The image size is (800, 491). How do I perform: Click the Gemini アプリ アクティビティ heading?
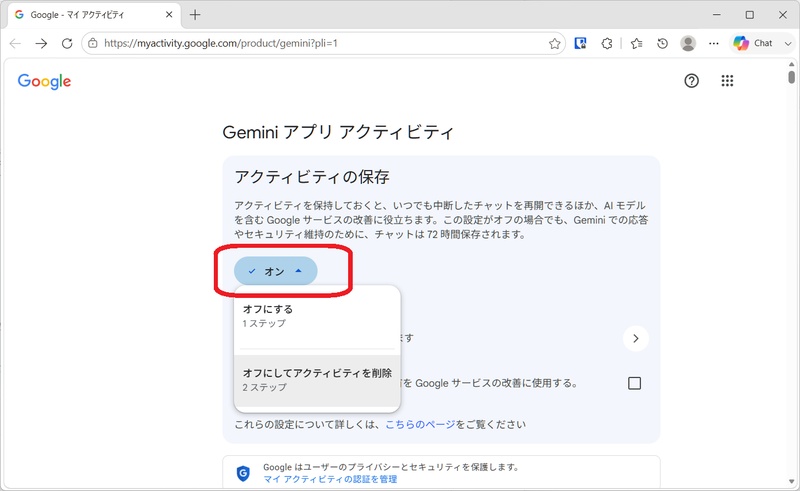[338, 133]
